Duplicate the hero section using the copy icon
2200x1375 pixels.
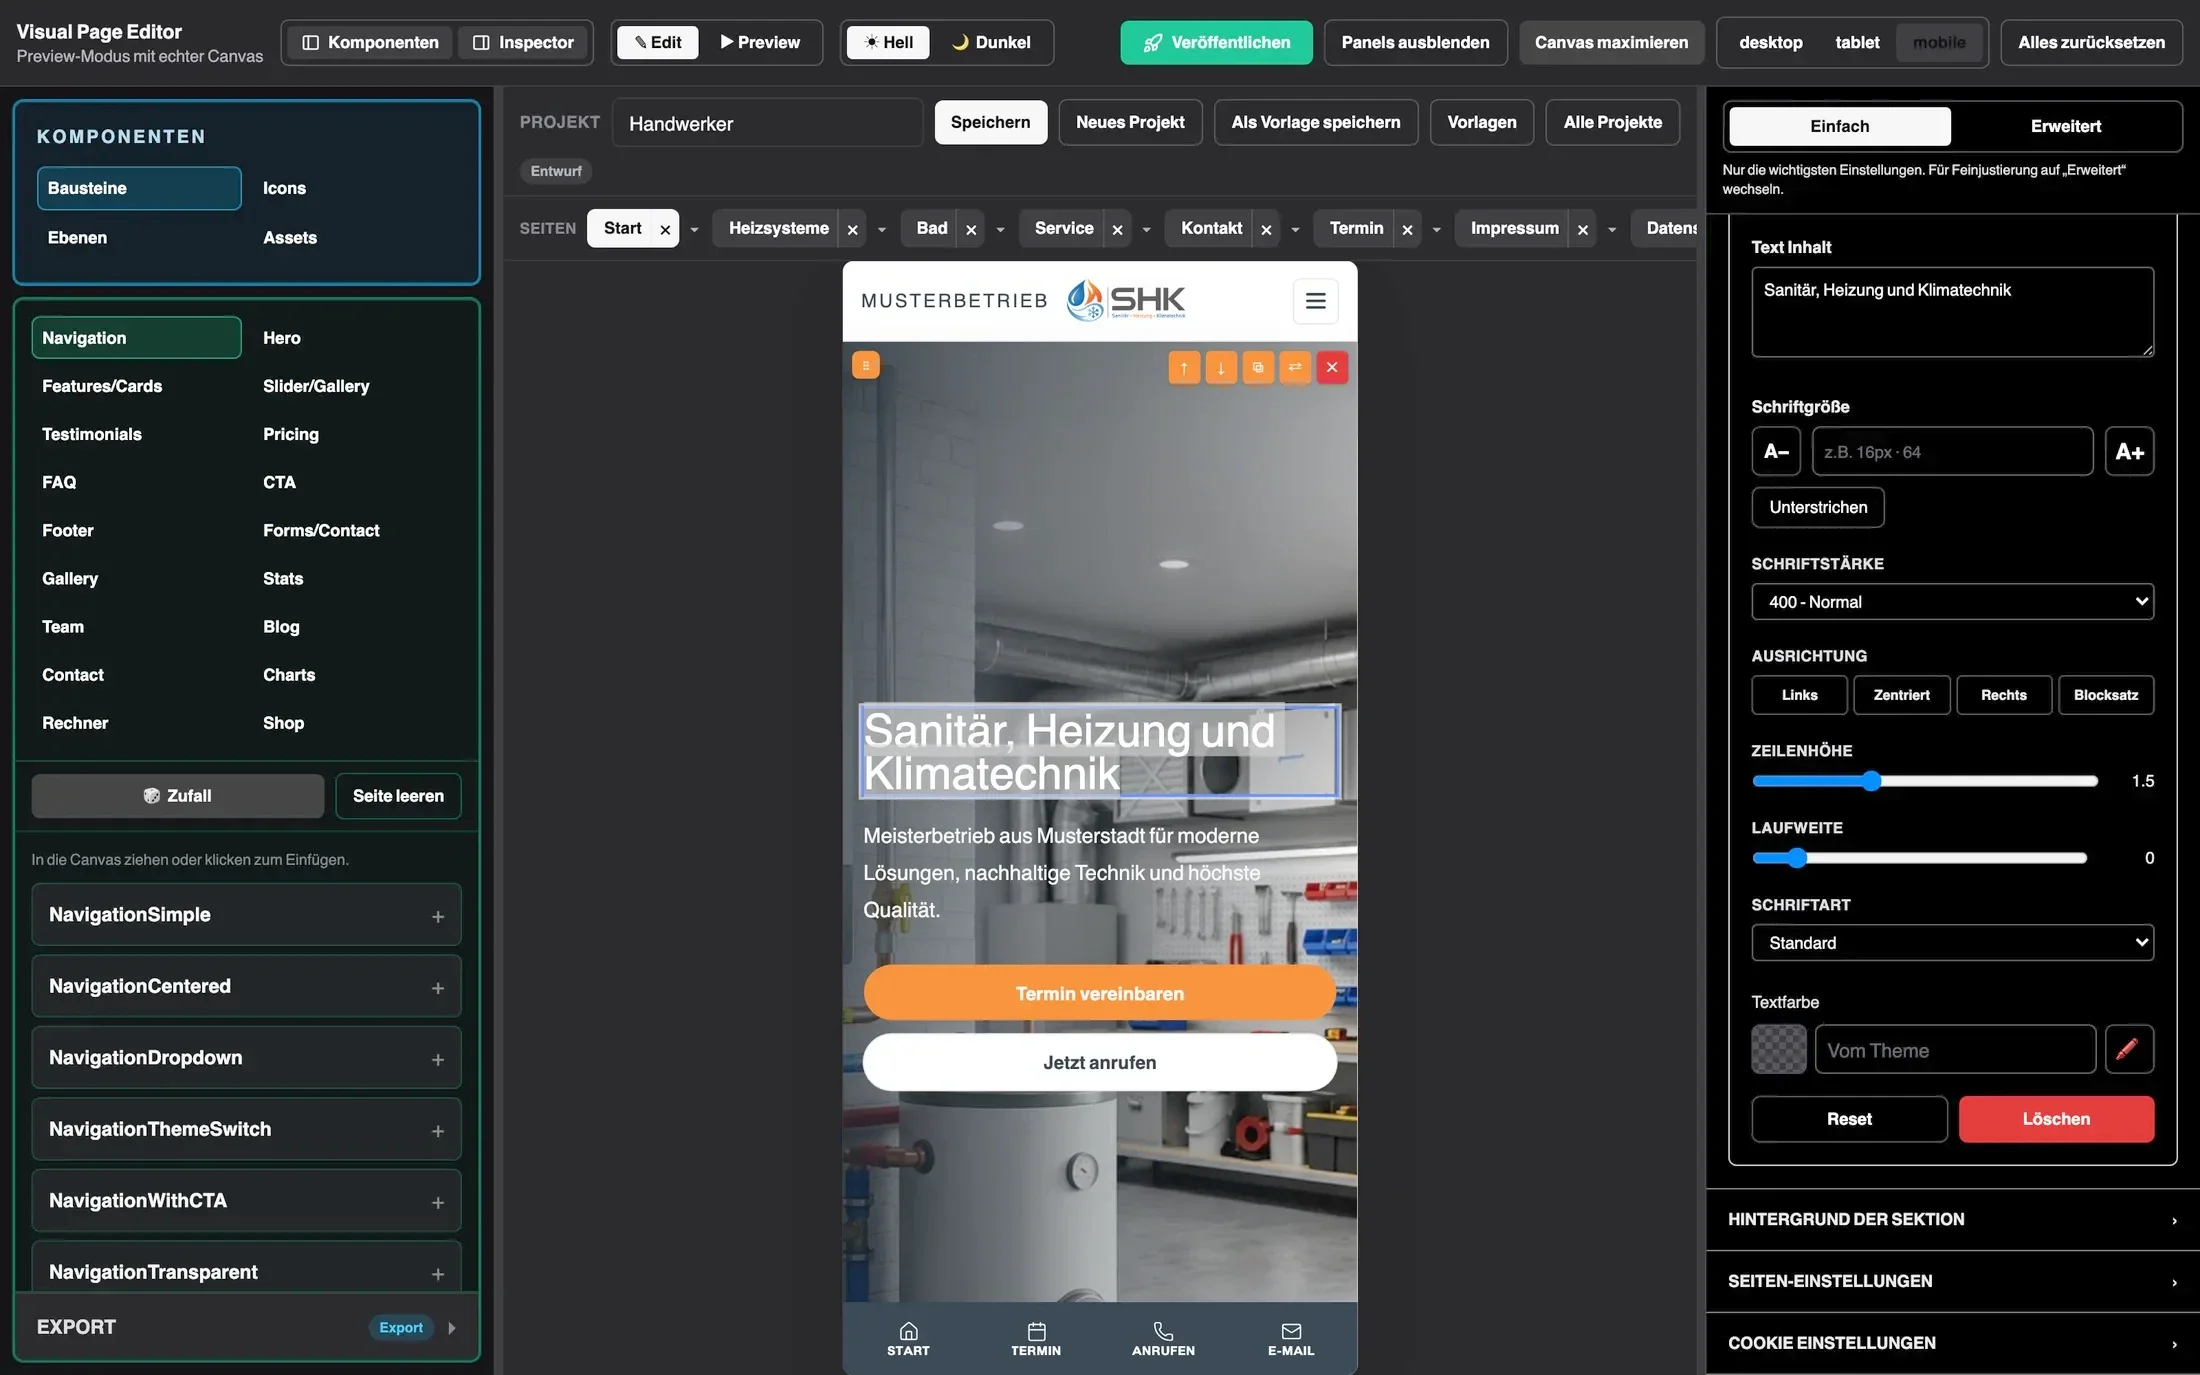[1258, 368]
